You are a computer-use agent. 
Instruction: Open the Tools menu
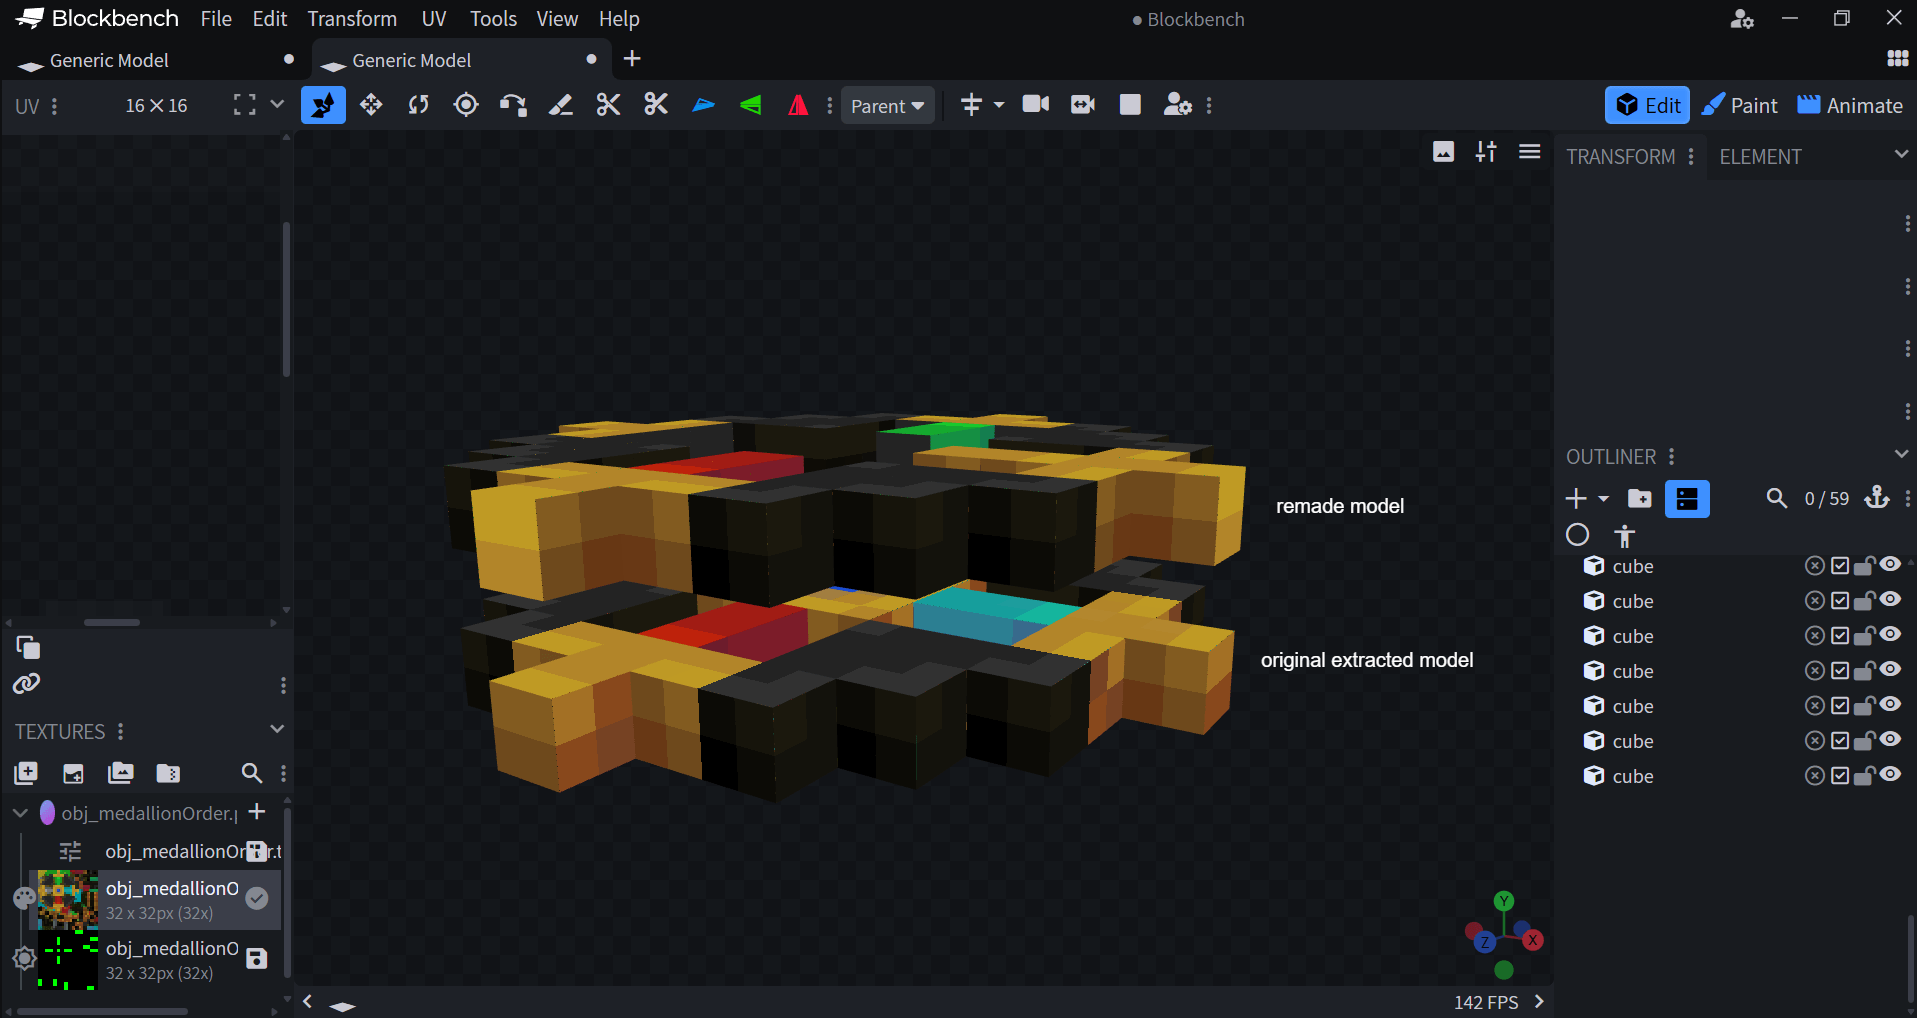[x=493, y=19]
